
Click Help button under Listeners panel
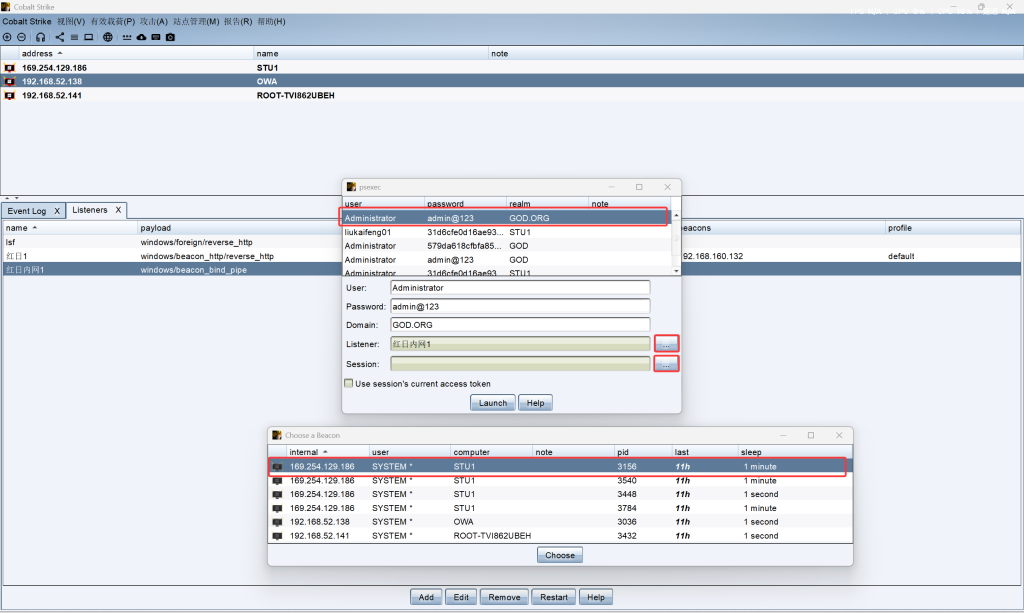[x=596, y=597]
